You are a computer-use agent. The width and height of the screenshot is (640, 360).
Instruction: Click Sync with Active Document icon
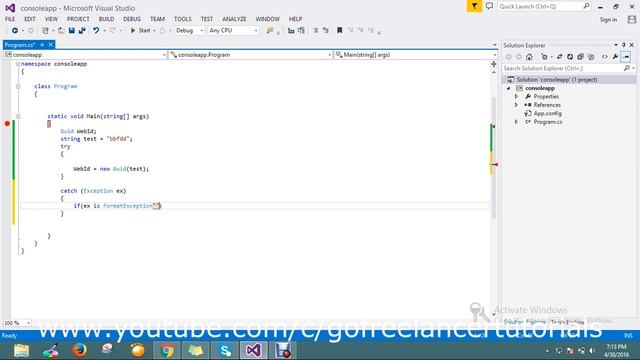click(x=560, y=57)
